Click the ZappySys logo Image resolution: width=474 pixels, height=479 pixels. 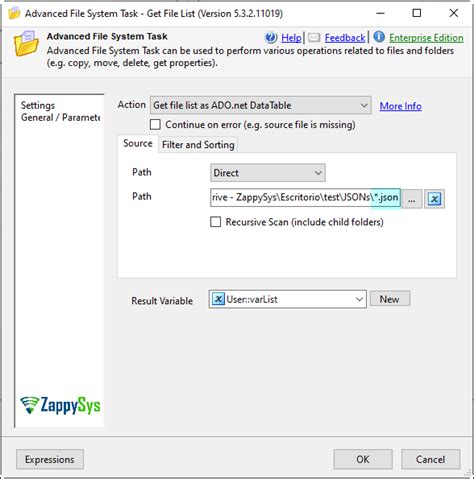tap(60, 405)
